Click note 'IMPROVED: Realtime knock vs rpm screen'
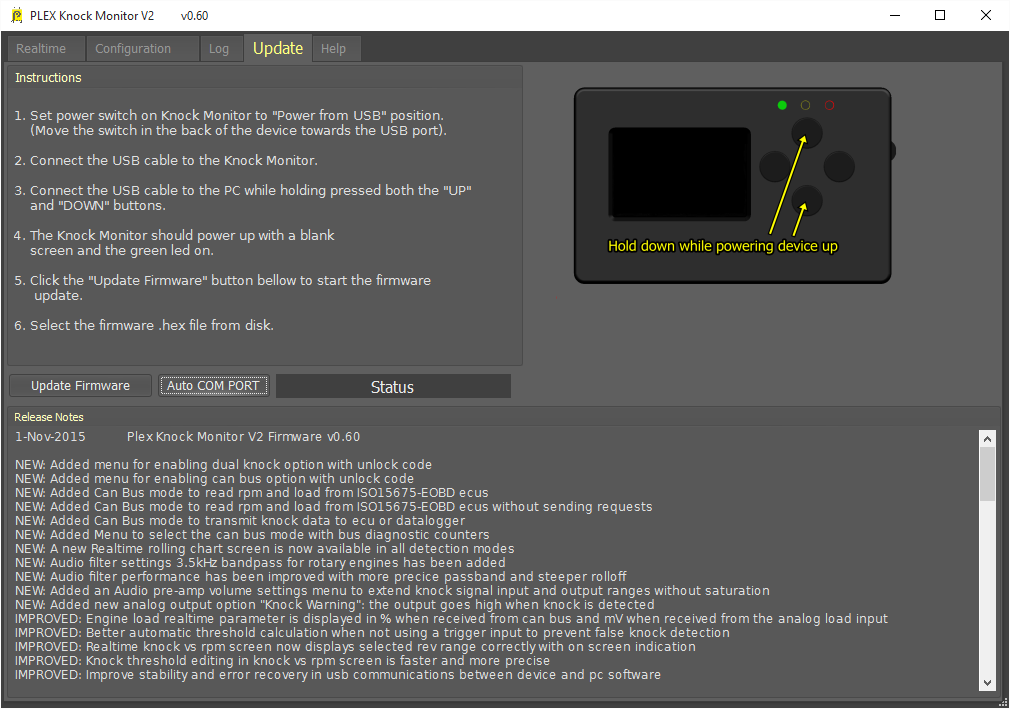The image size is (1010, 709). 356,647
